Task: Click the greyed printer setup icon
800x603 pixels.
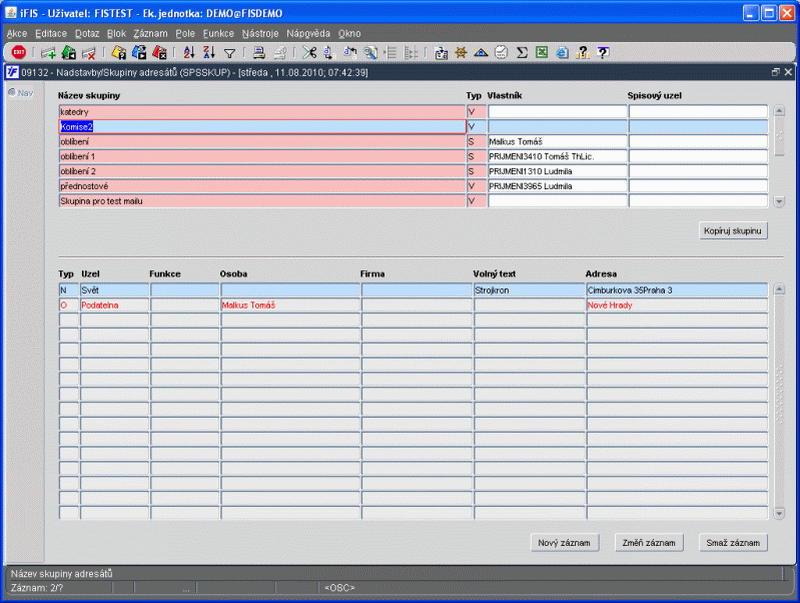Action: click(280, 52)
